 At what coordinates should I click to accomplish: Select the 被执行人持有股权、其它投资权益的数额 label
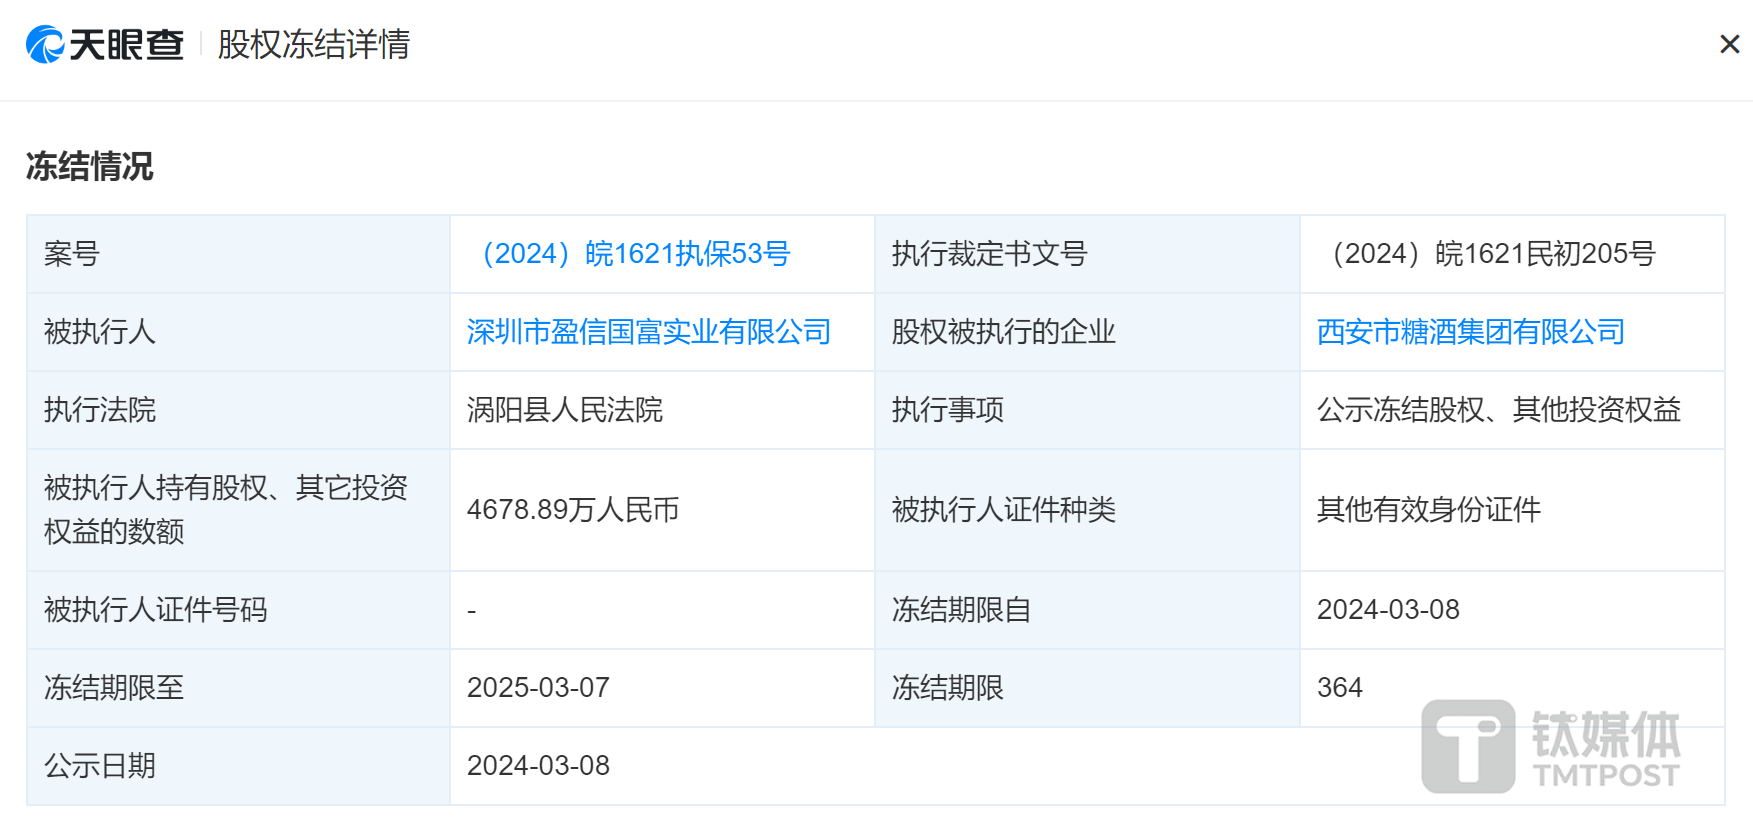[226, 510]
